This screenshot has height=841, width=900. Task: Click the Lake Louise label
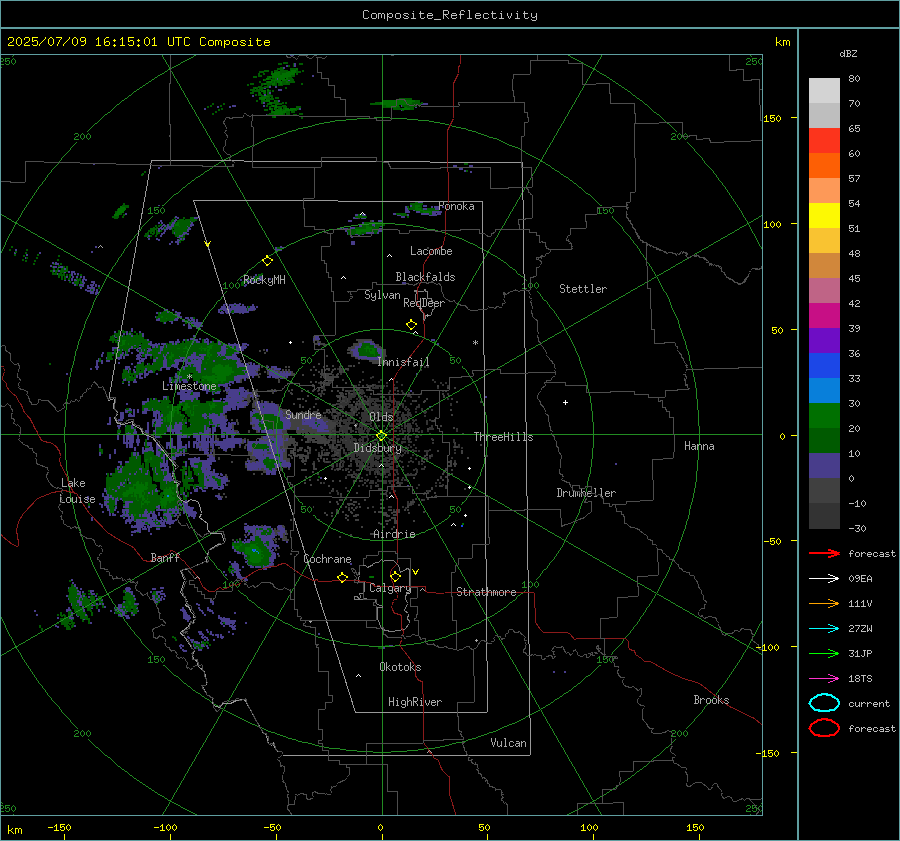tap(77, 491)
